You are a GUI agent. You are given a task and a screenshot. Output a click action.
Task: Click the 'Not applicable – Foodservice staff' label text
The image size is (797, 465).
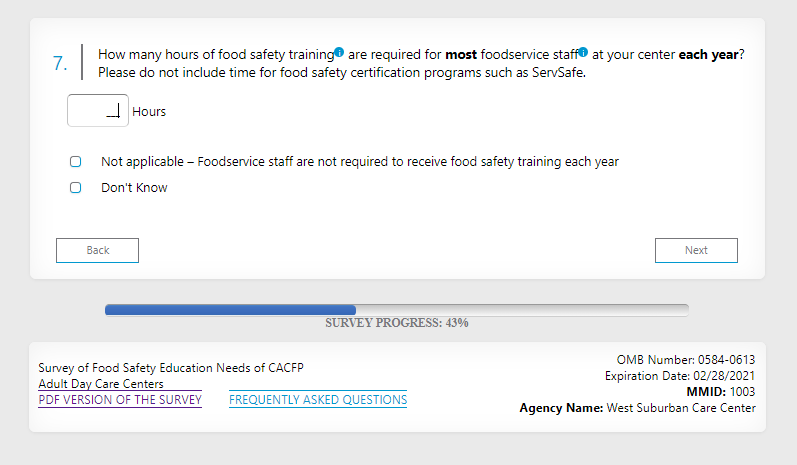pos(360,161)
